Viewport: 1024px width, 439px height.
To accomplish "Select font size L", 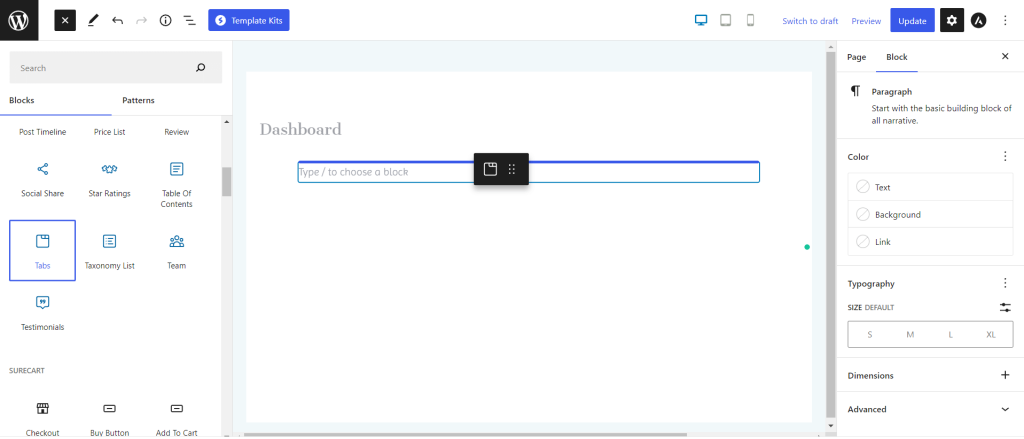I will [x=950, y=334].
